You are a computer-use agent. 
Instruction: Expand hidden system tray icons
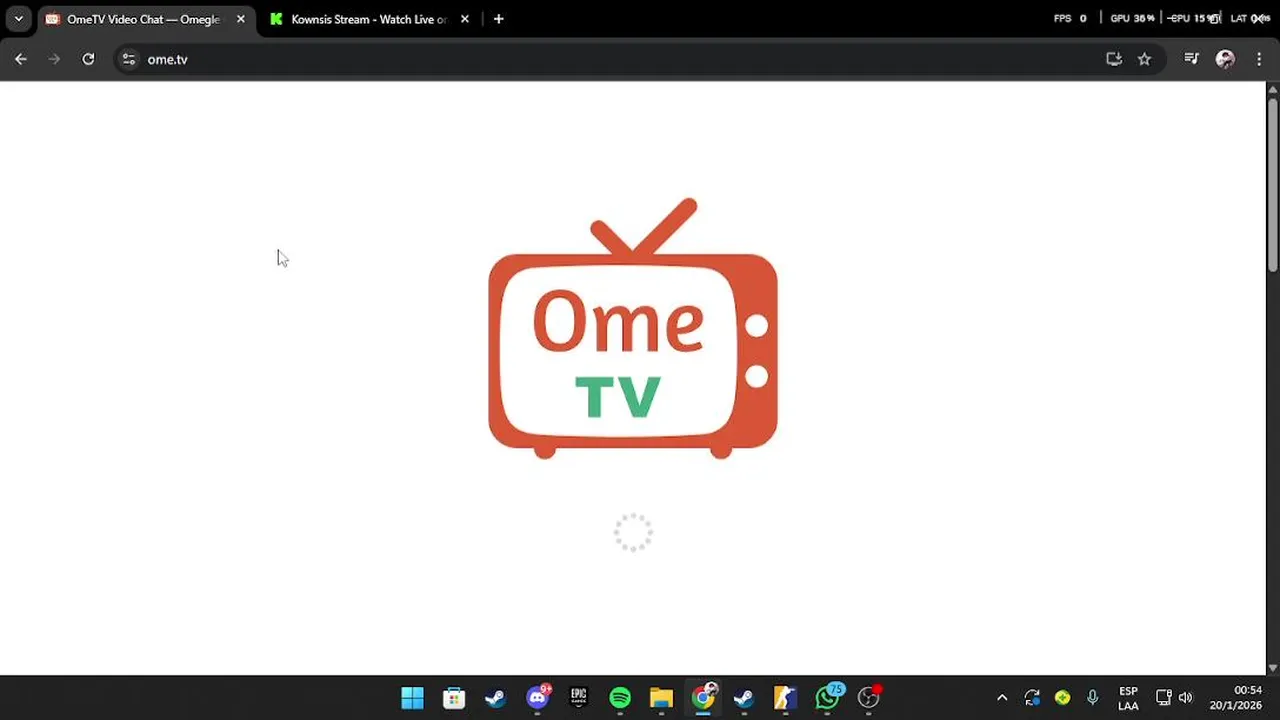tap(1002, 698)
